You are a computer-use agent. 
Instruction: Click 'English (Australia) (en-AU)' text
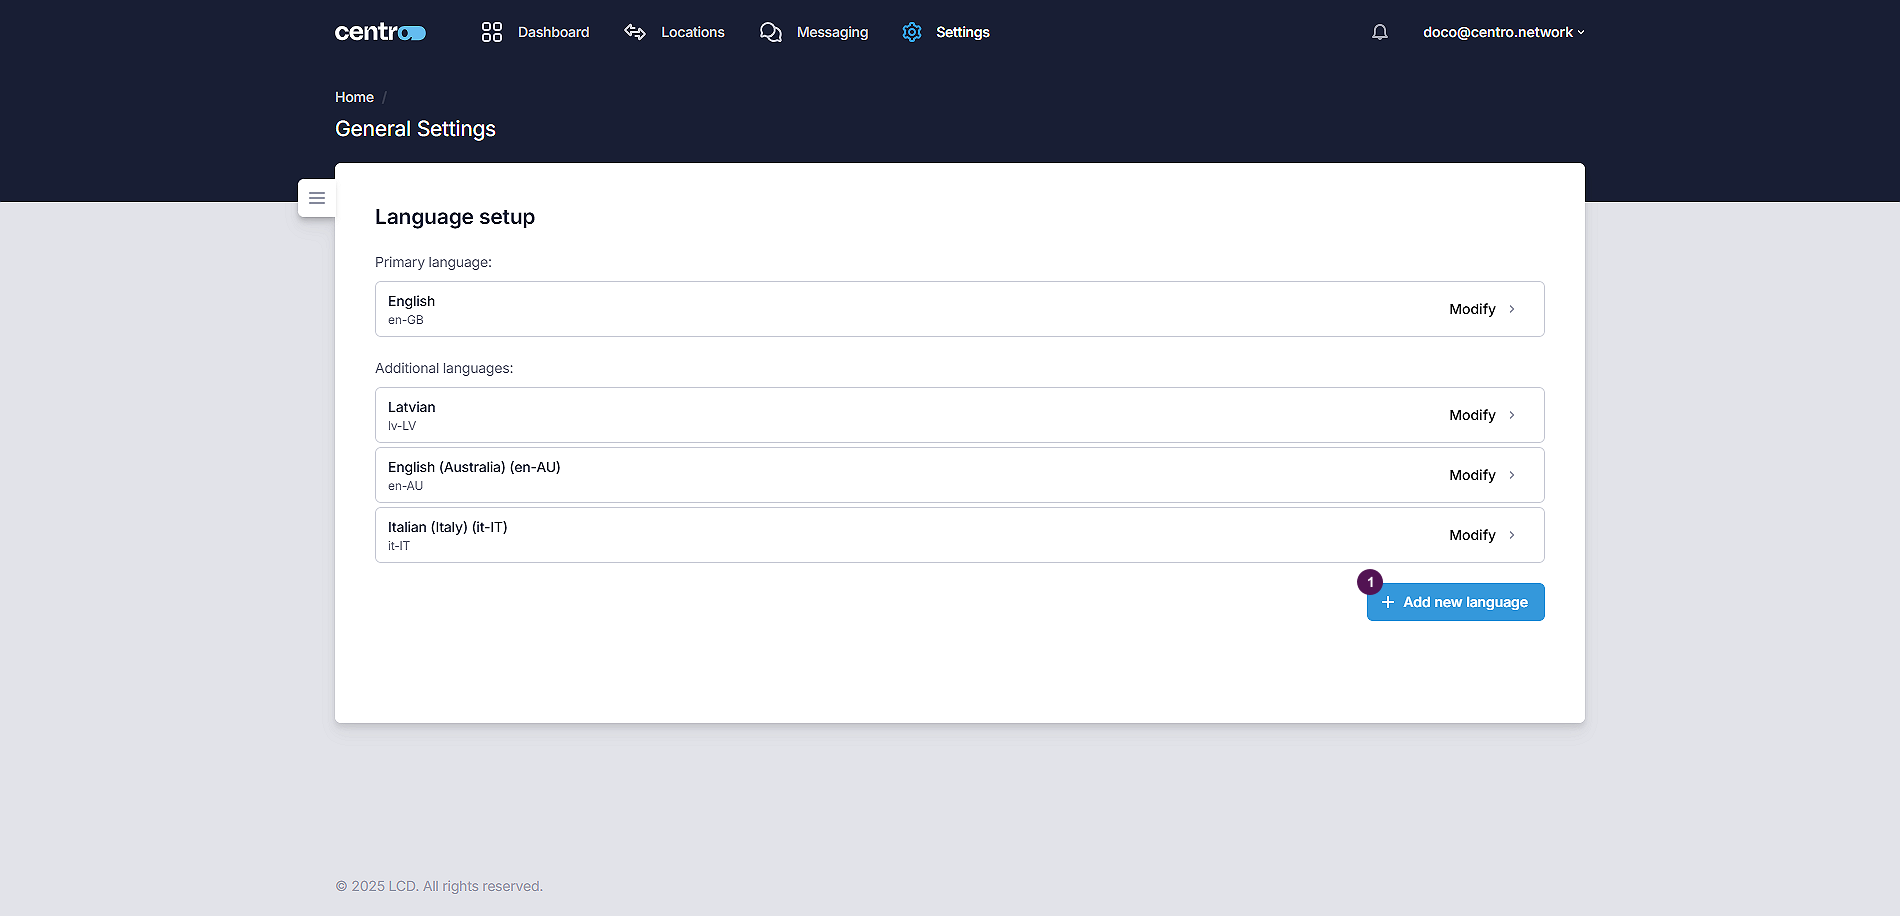pos(474,467)
